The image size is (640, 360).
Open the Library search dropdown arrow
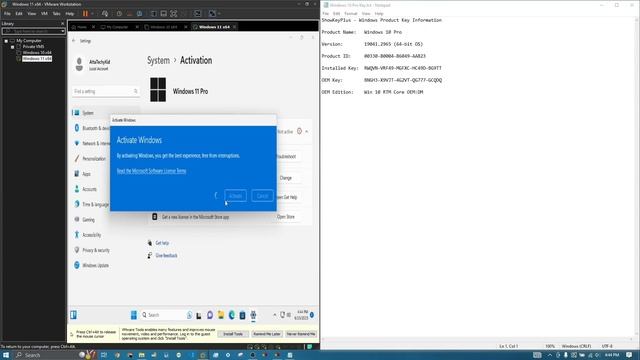coord(62,31)
